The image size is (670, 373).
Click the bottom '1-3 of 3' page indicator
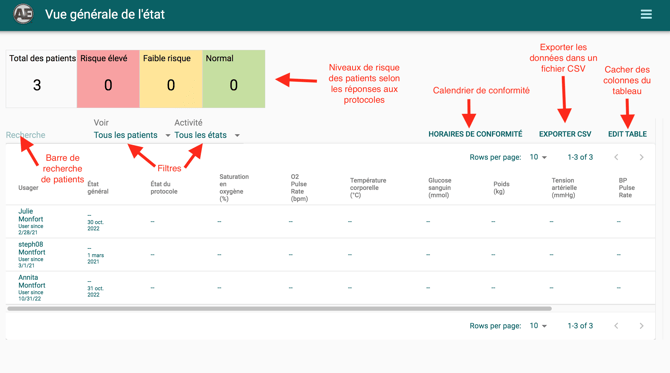(580, 326)
